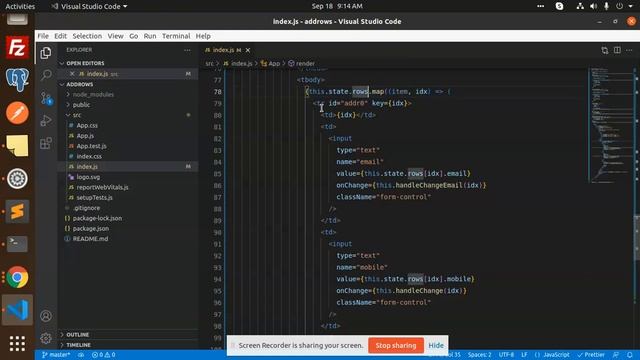
Task: Open the Search view in activity bar
Action: (46, 75)
